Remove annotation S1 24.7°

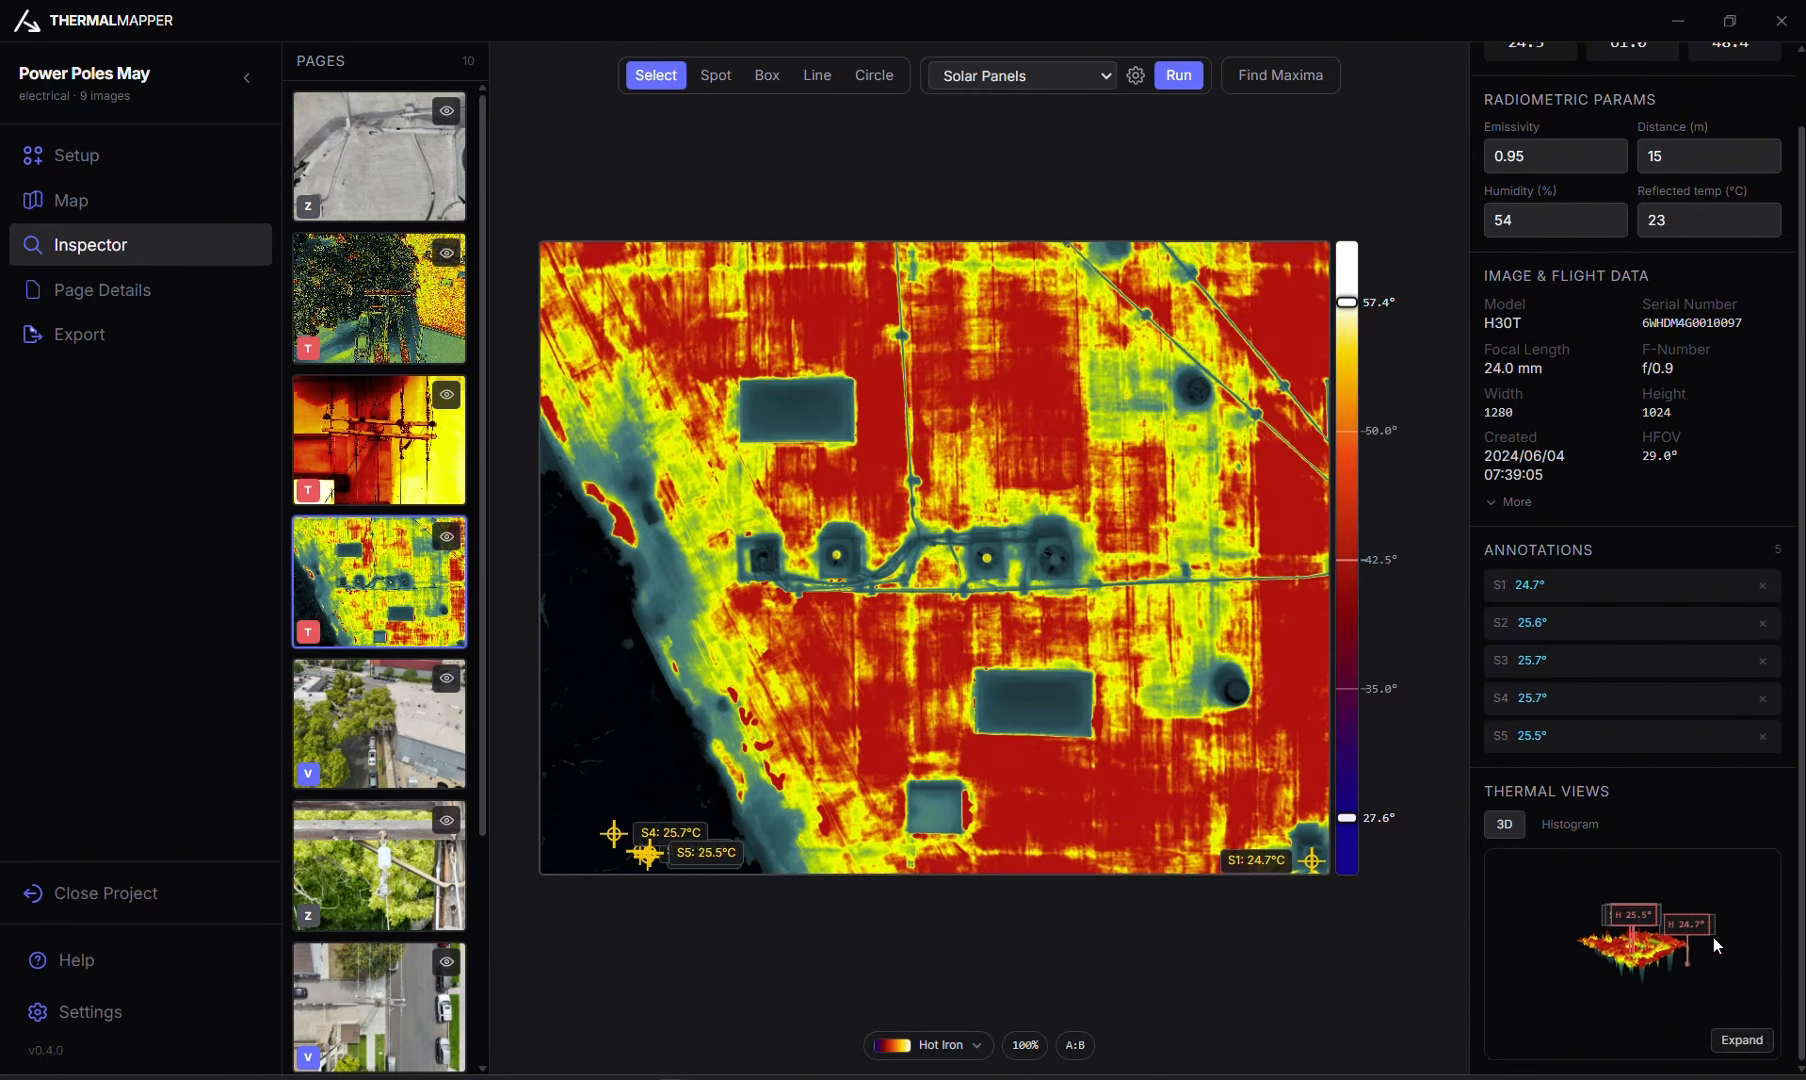[1763, 586]
